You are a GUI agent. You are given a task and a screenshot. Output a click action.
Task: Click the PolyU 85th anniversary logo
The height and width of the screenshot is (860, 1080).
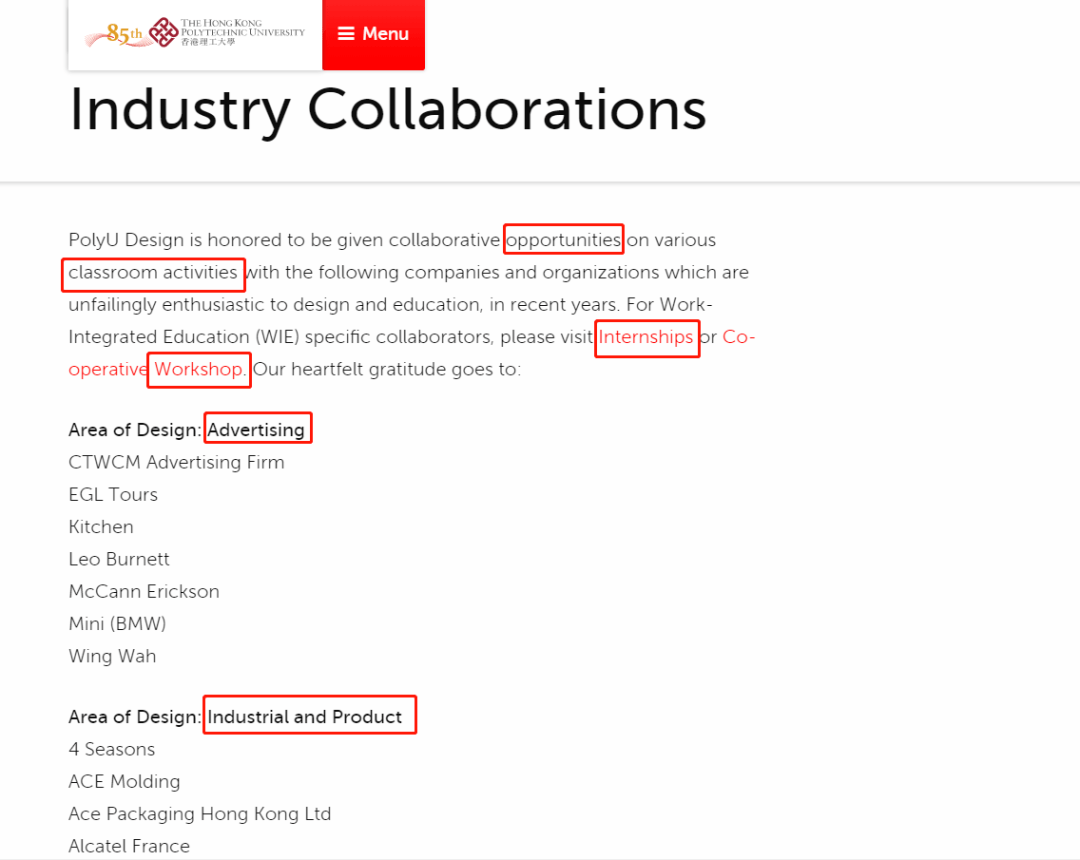[x=113, y=35]
